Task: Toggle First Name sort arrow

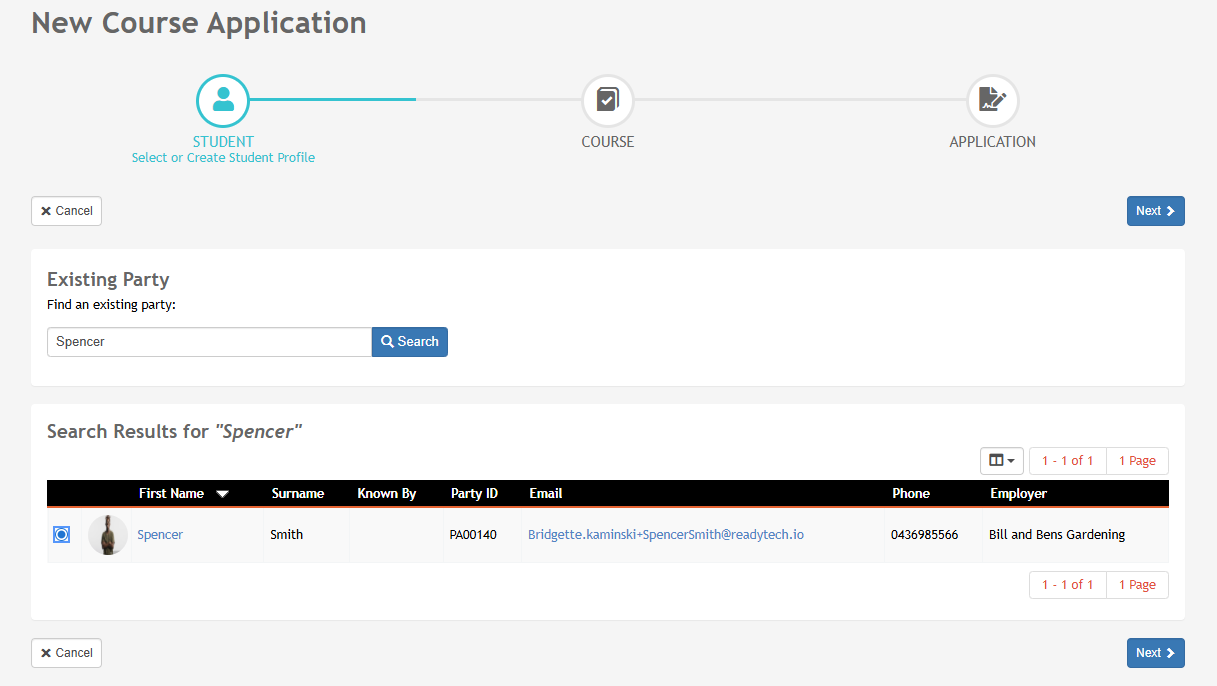Action: coord(222,494)
